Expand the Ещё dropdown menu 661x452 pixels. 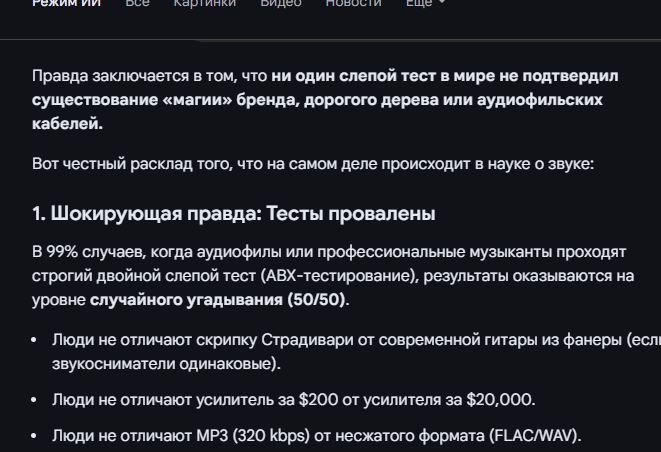tap(426, 4)
